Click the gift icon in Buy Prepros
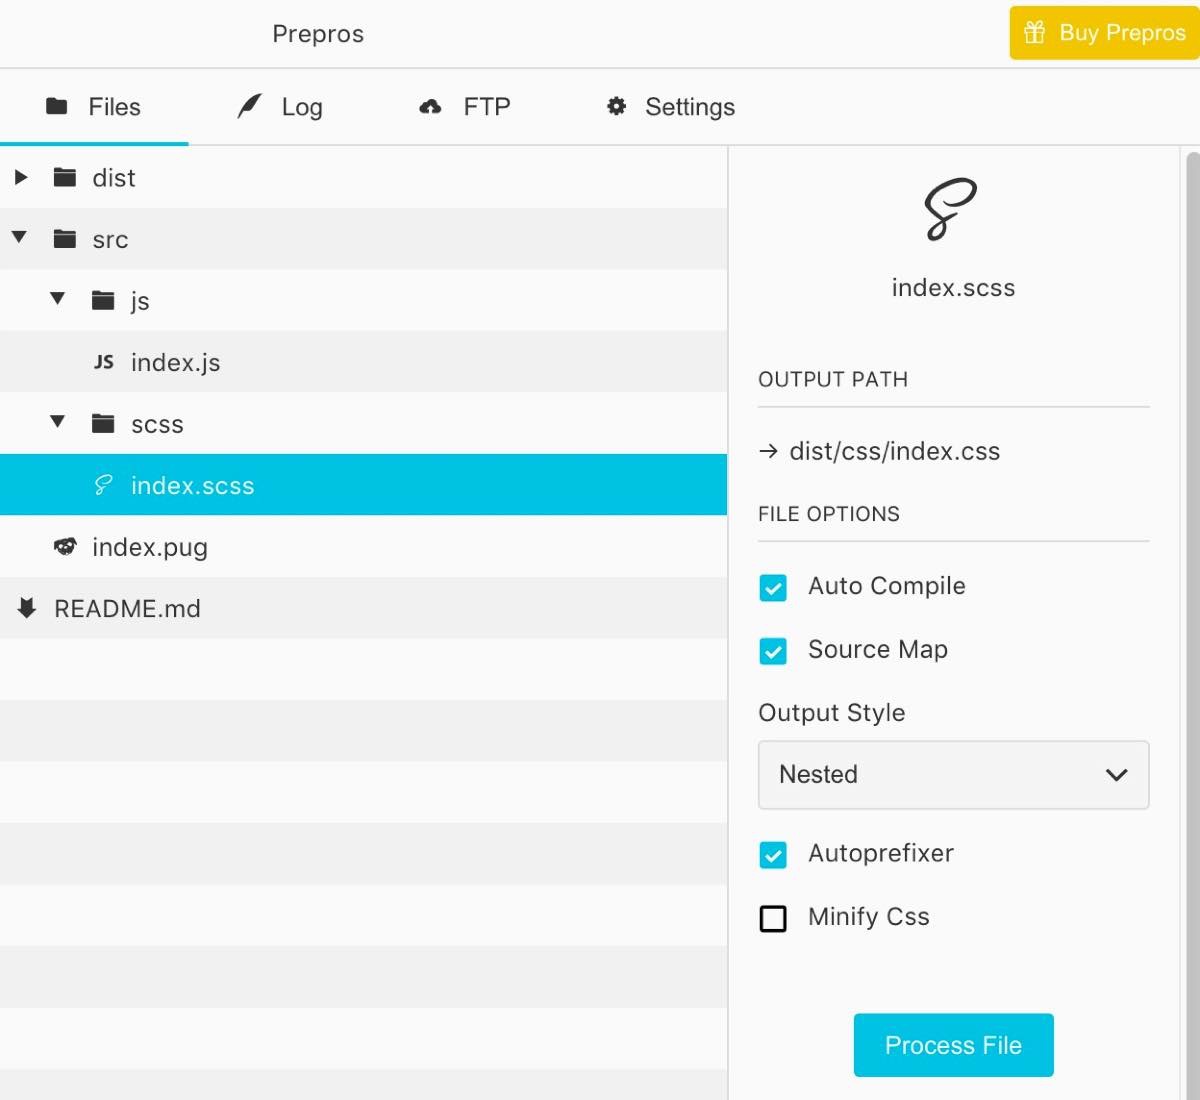This screenshot has height=1100, width=1200. [1035, 33]
